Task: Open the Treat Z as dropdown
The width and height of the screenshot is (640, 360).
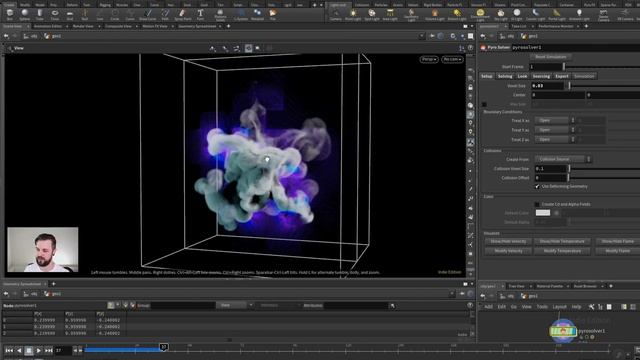Action: pos(554,140)
